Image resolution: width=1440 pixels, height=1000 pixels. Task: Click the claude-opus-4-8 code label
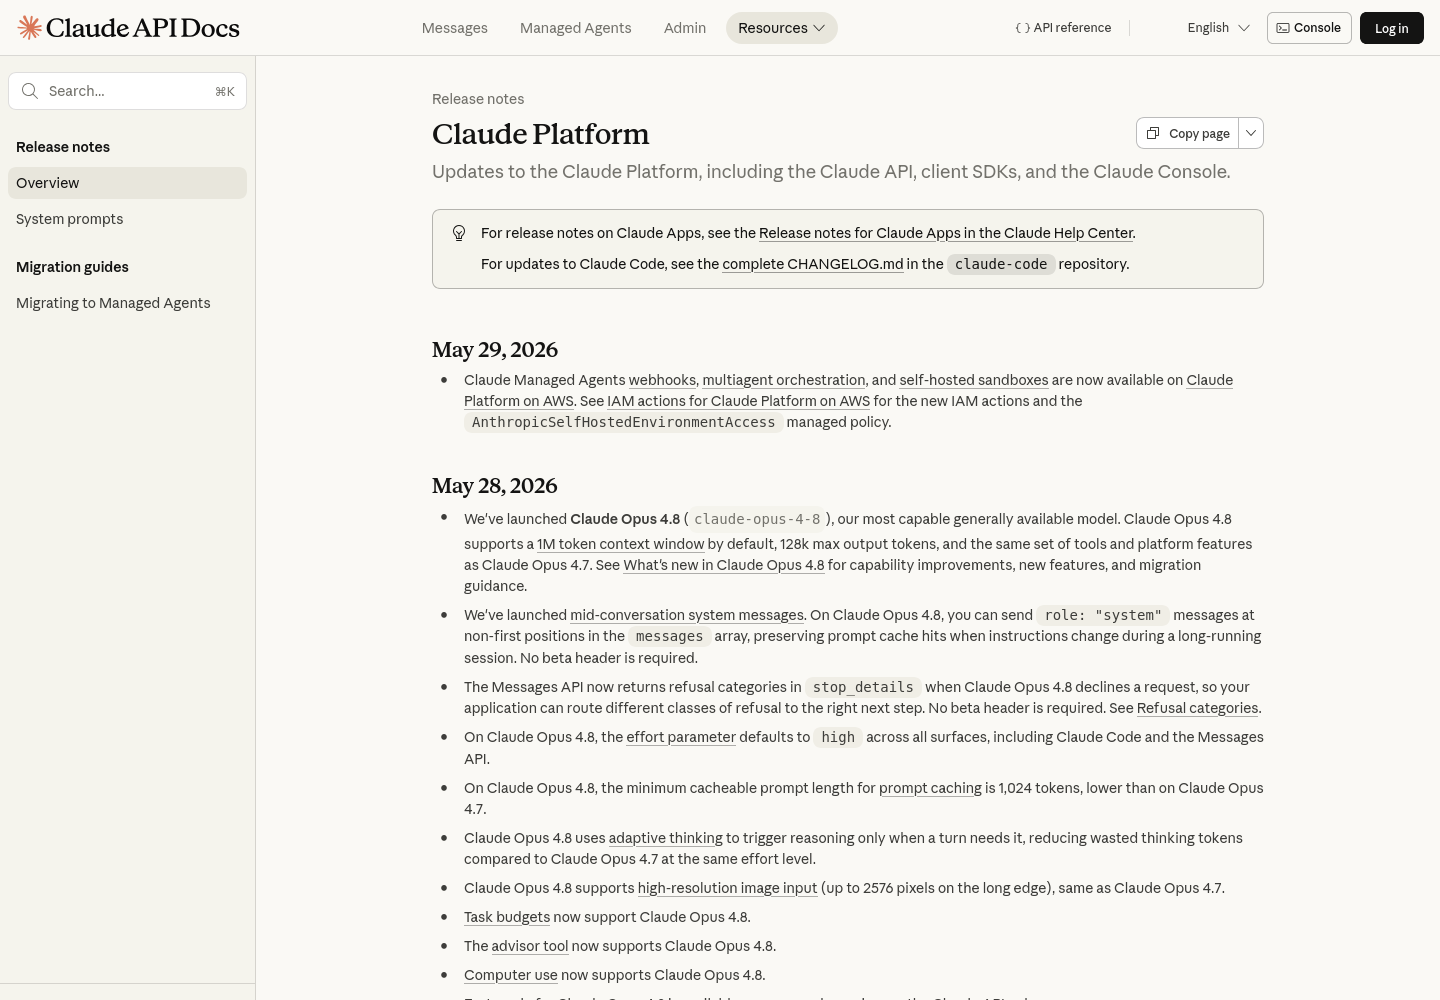(757, 519)
